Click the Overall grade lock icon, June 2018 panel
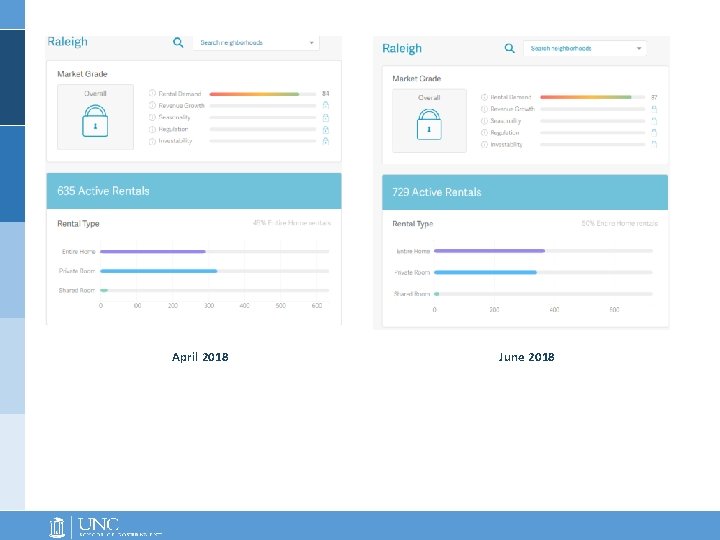This screenshot has width=720, height=540. click(429, 124)
